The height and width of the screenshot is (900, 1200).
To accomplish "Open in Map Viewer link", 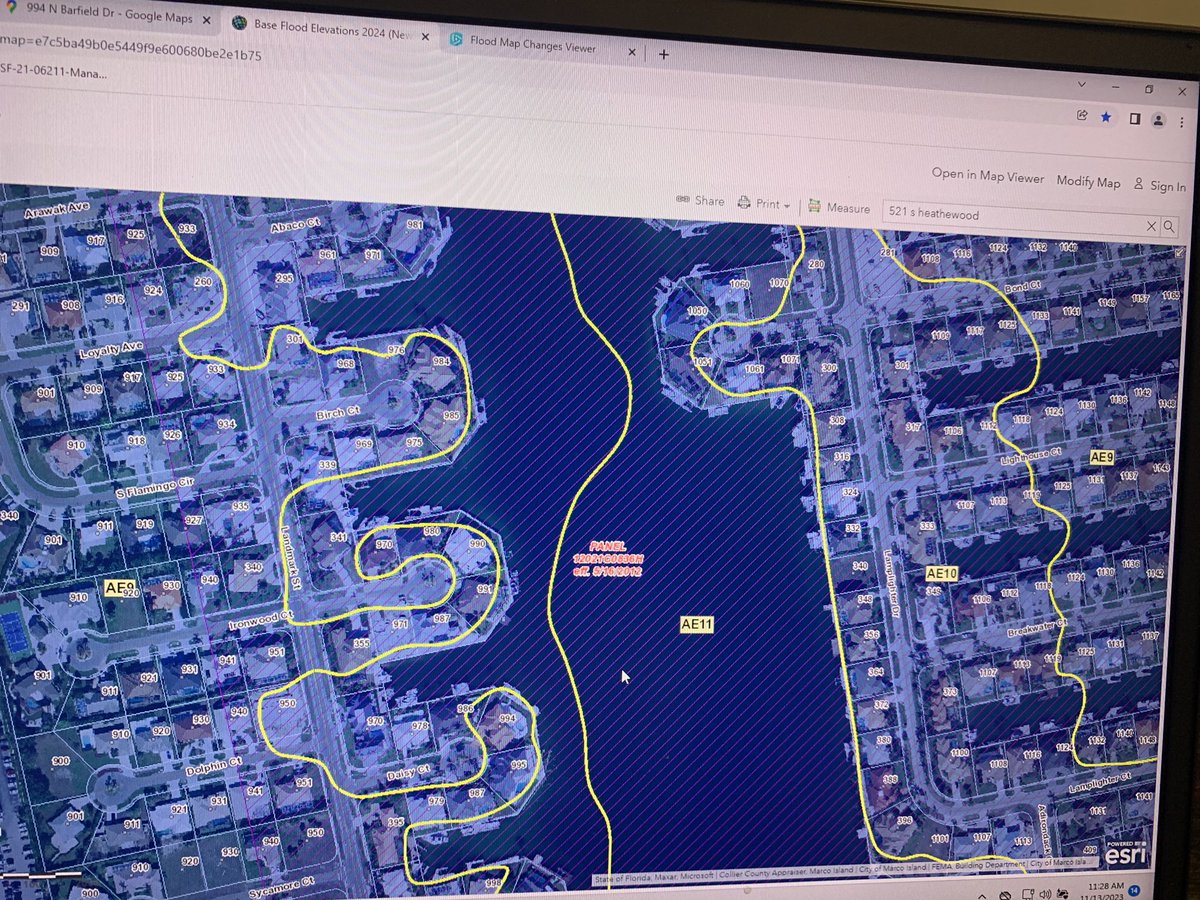I will tap(988, 175).
